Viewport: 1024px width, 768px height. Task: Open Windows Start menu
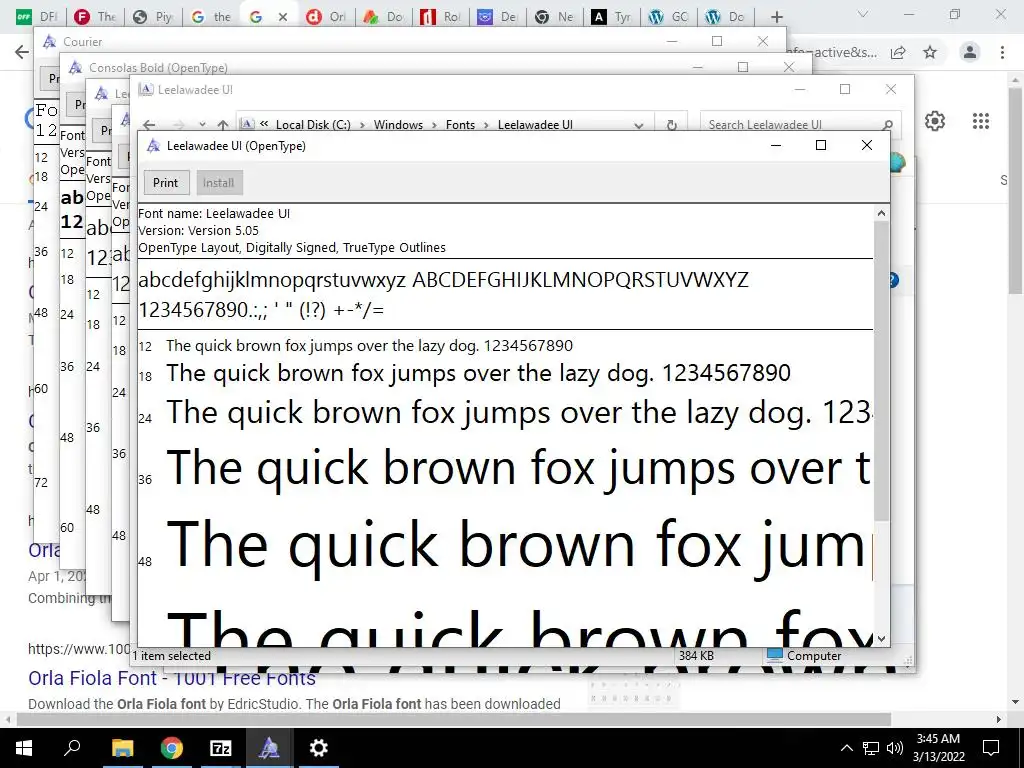click(24, 748)
